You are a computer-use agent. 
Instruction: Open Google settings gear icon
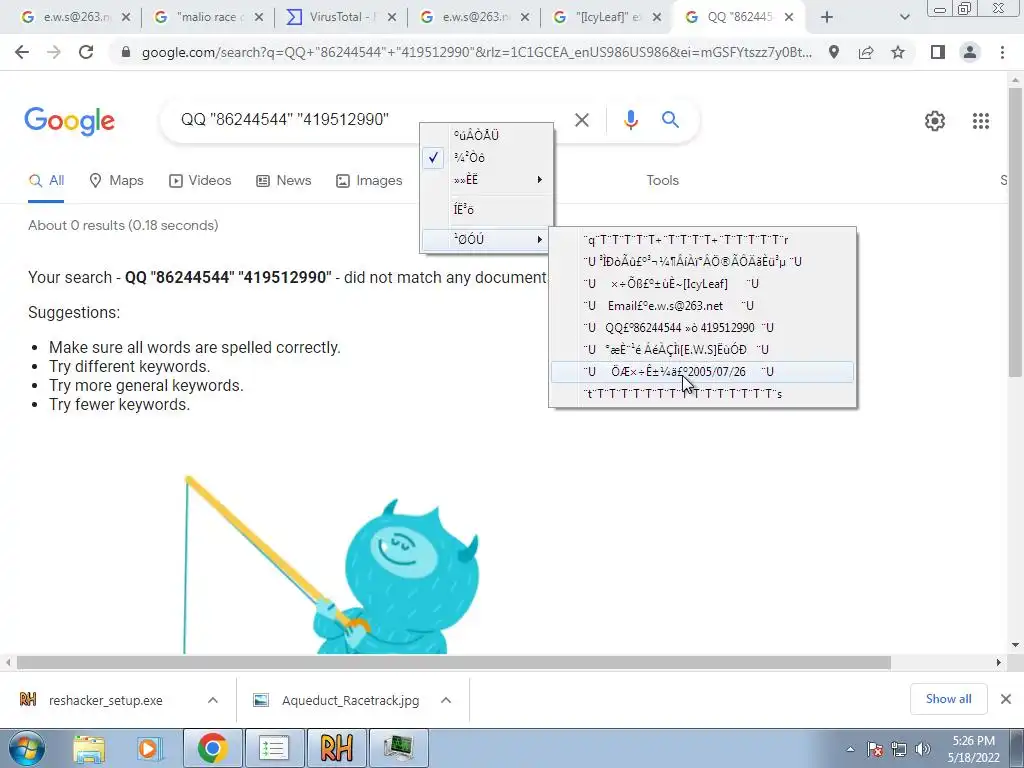point(935,121)
